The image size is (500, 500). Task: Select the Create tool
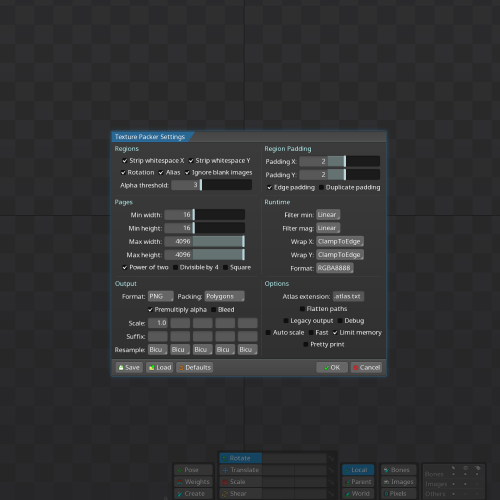click(193, 494)
